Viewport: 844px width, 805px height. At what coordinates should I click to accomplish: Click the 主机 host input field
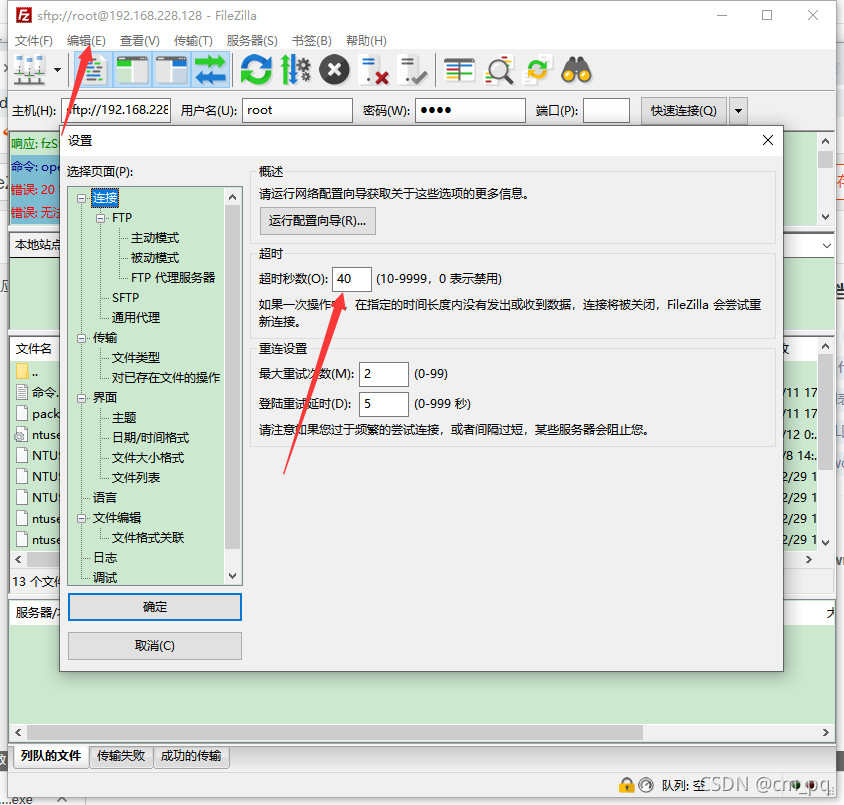coord(116,110)
